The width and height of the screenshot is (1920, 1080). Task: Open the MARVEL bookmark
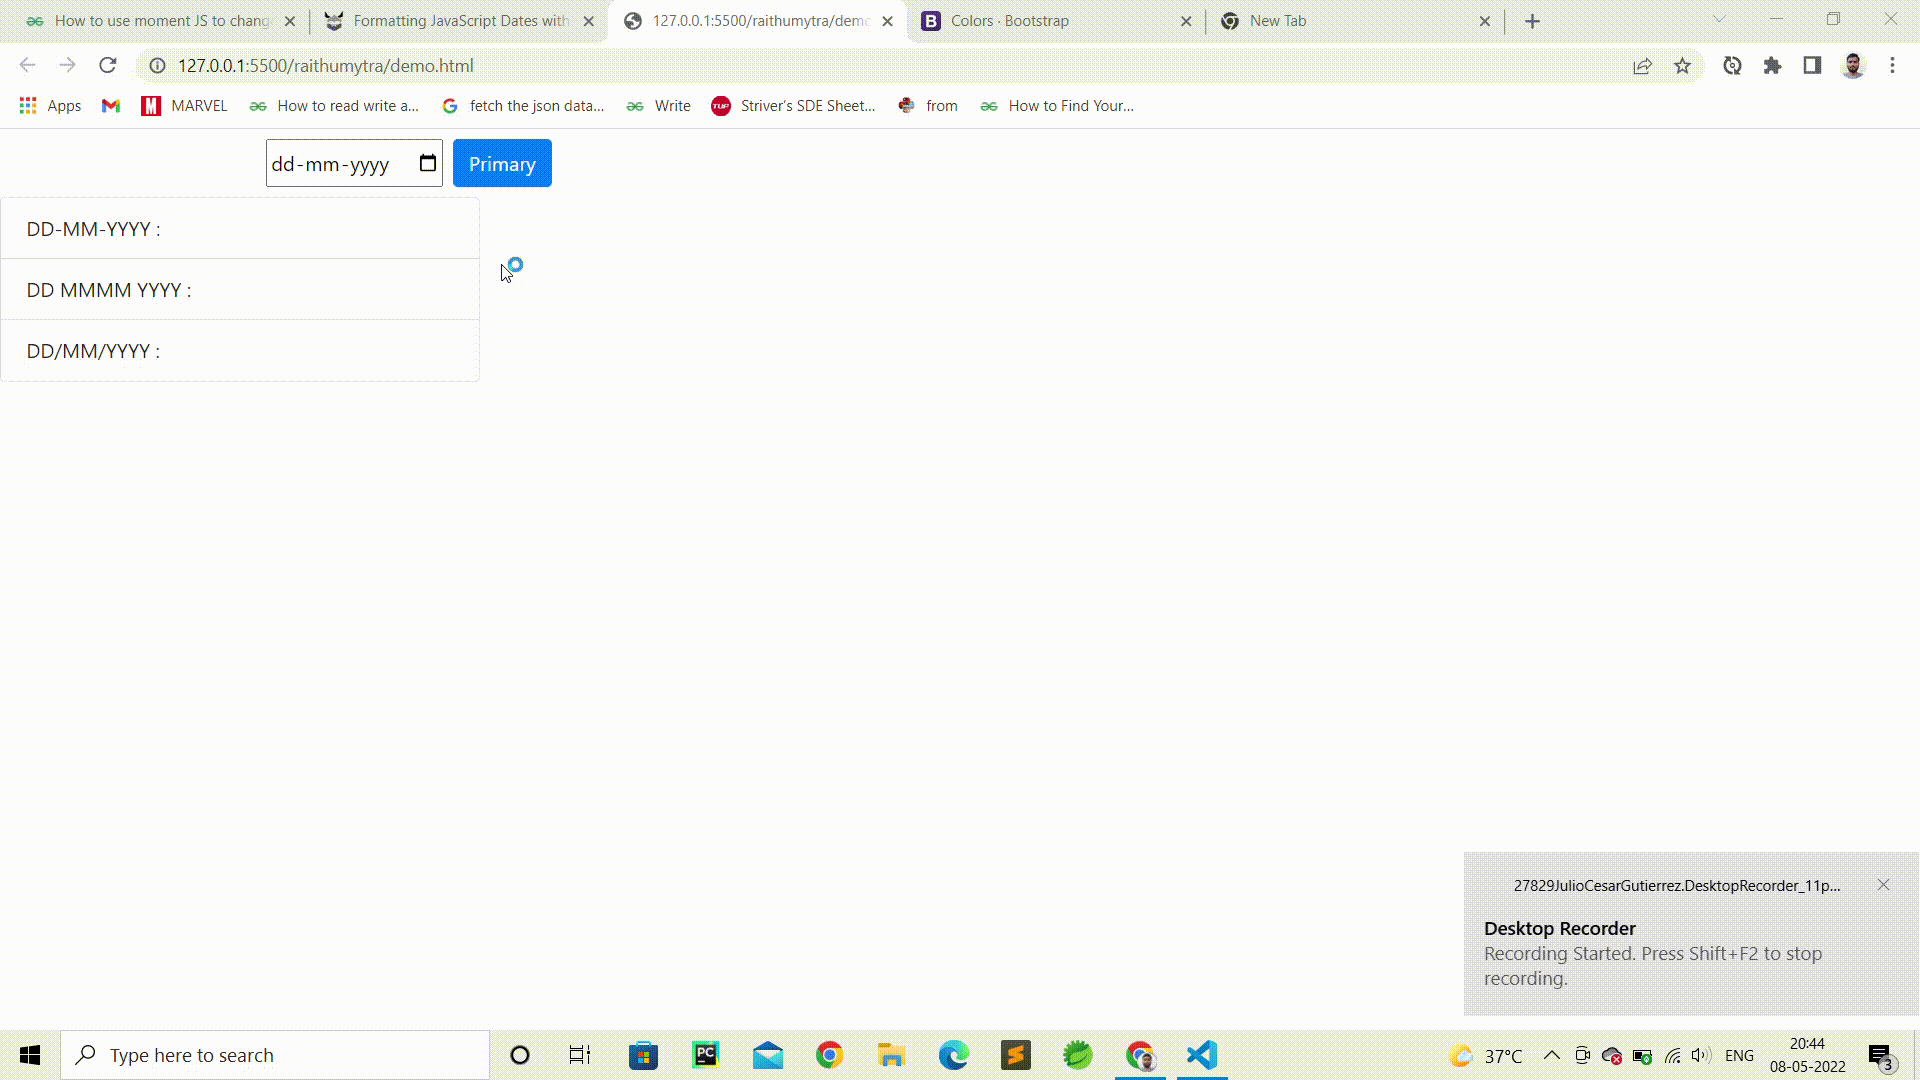click(x=185, y=106)
